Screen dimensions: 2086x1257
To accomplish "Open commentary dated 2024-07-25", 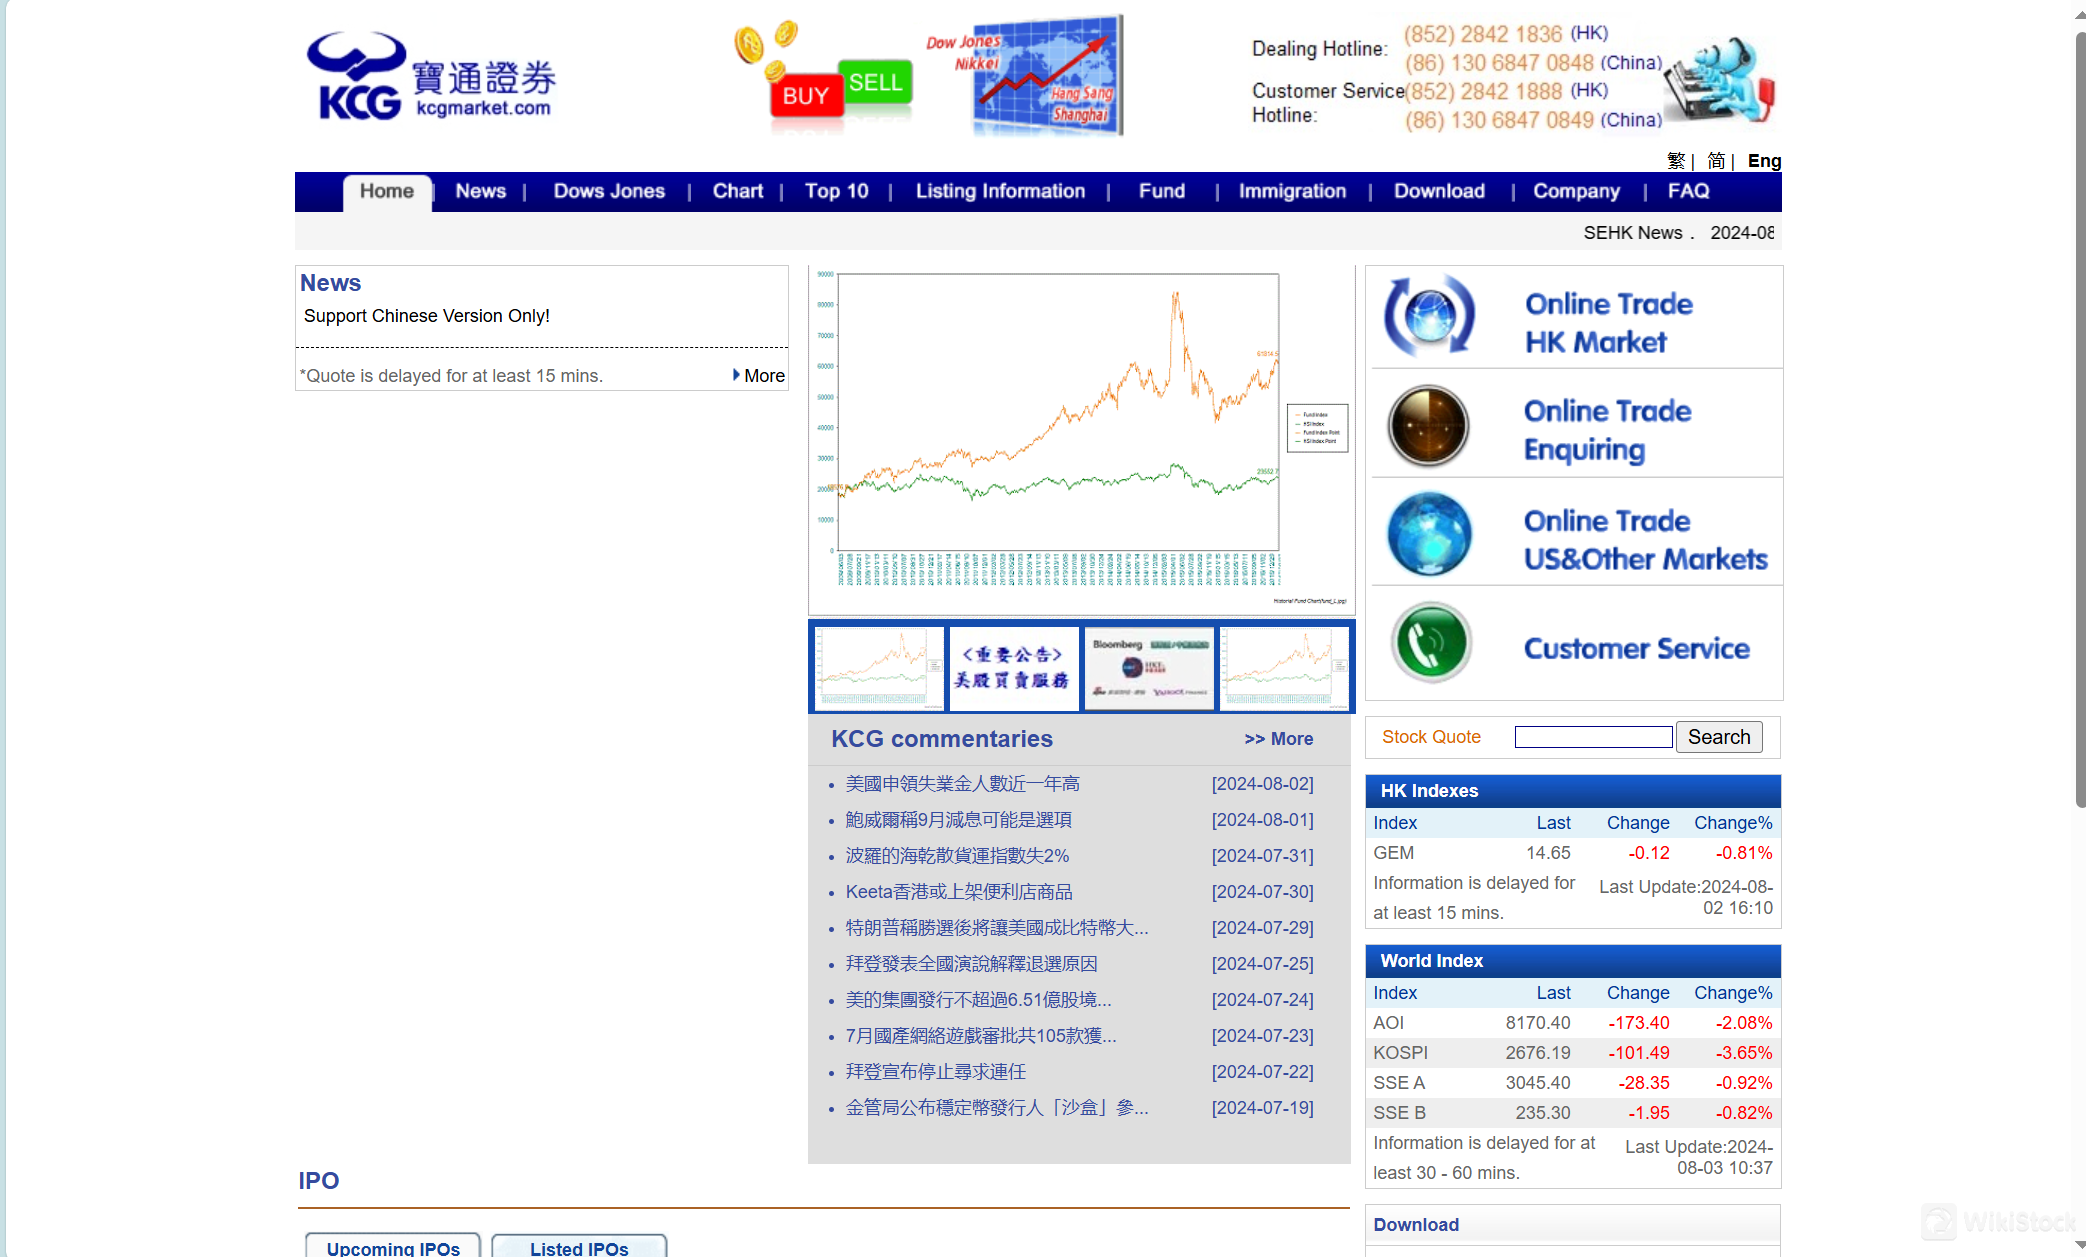I will click(971, 964).
